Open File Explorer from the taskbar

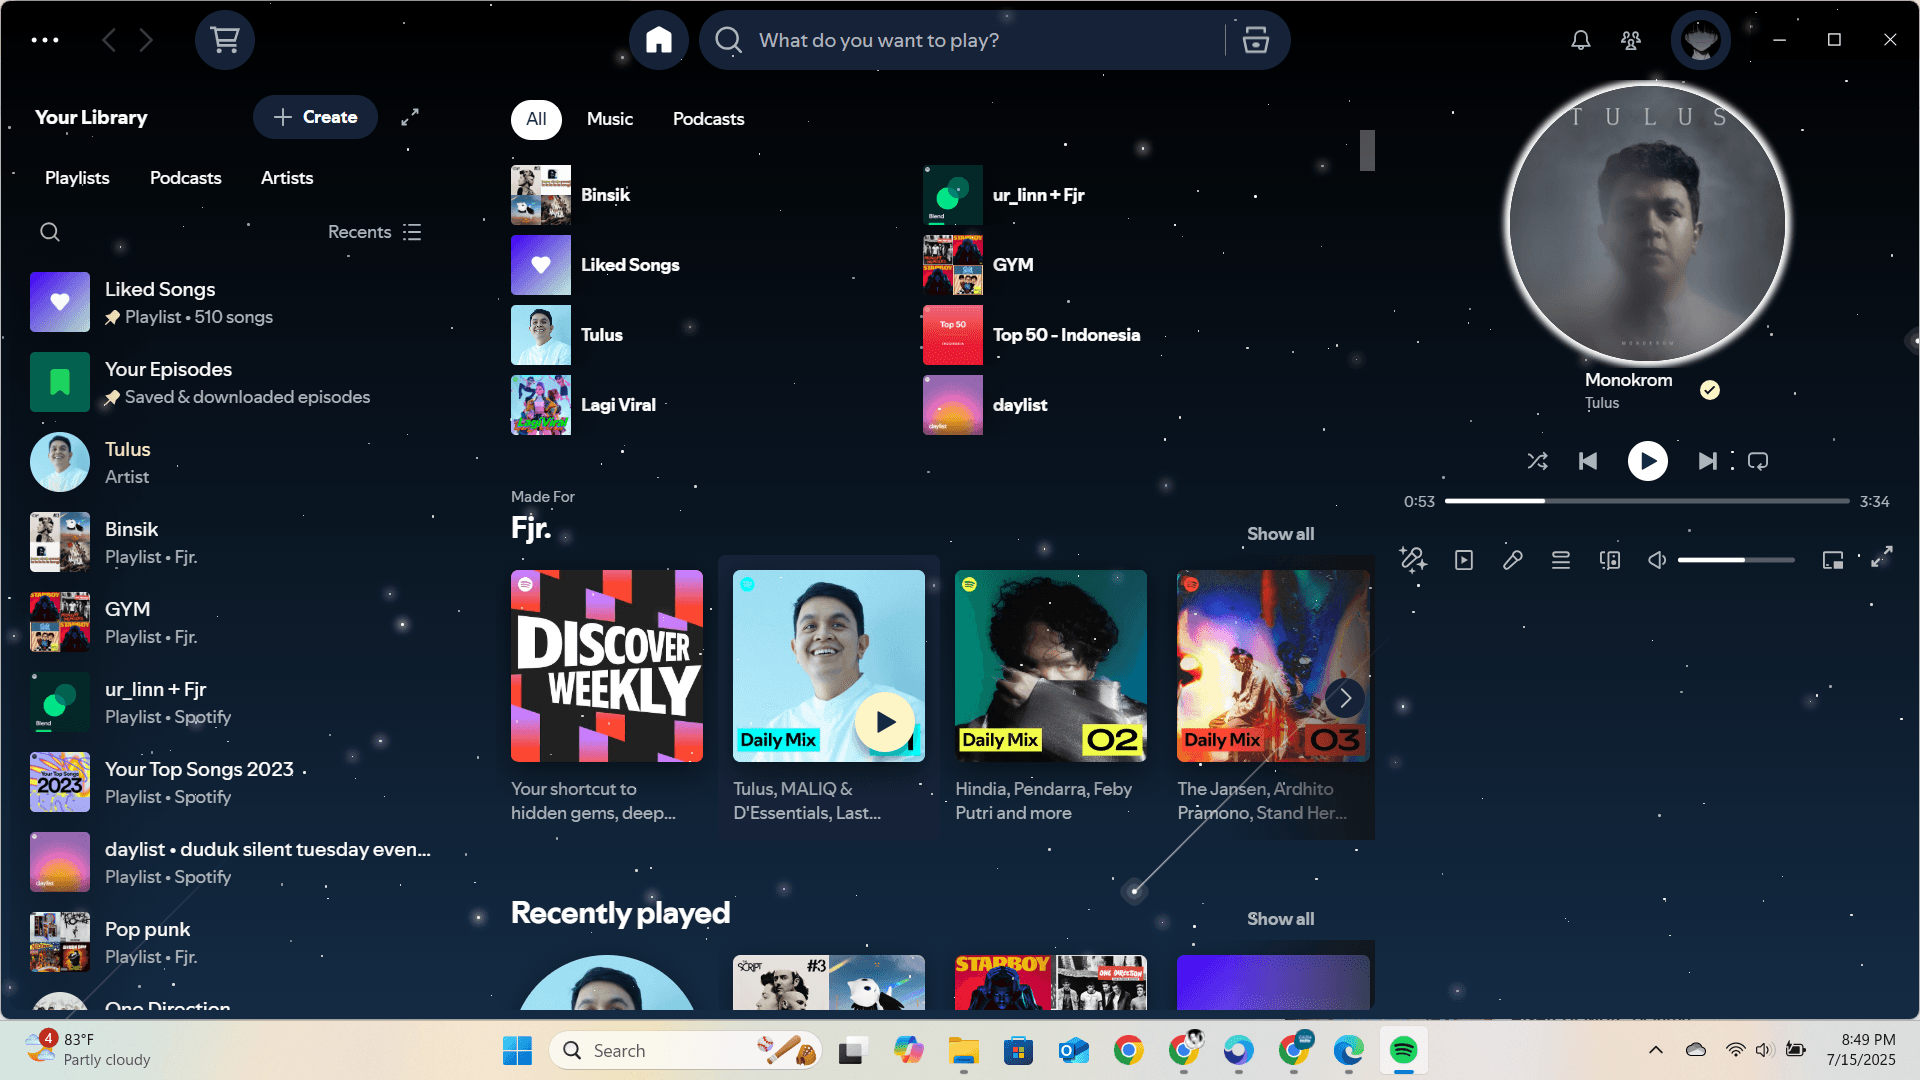[x=964, y=1051]
